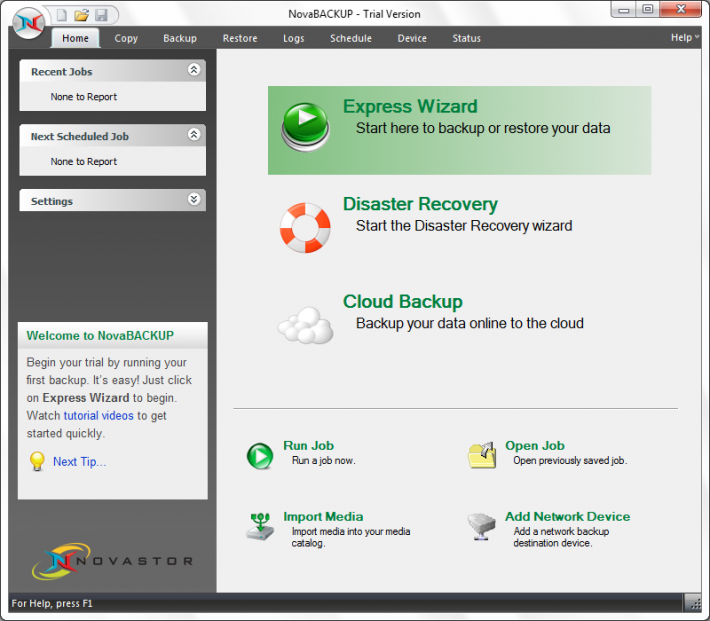710x621 pixels.
Task: Switch to the Home tab
Action: 75,39
